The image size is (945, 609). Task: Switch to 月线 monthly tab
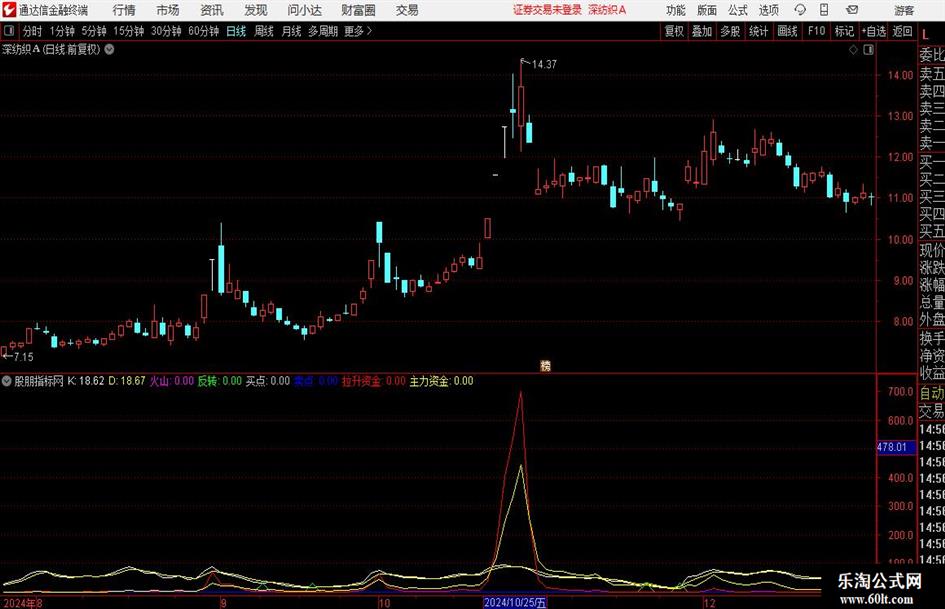[x=291, y=31]
